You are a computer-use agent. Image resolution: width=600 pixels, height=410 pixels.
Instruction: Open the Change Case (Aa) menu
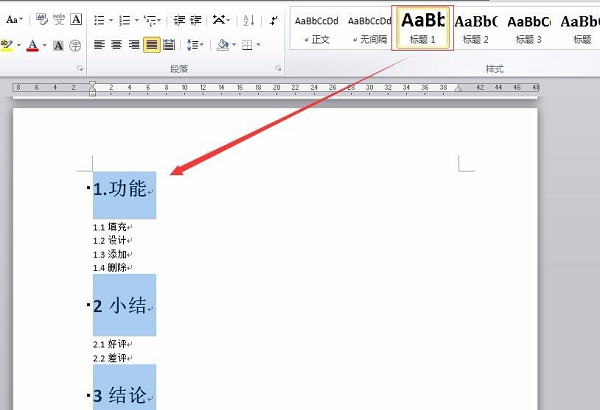pos(15,20)
